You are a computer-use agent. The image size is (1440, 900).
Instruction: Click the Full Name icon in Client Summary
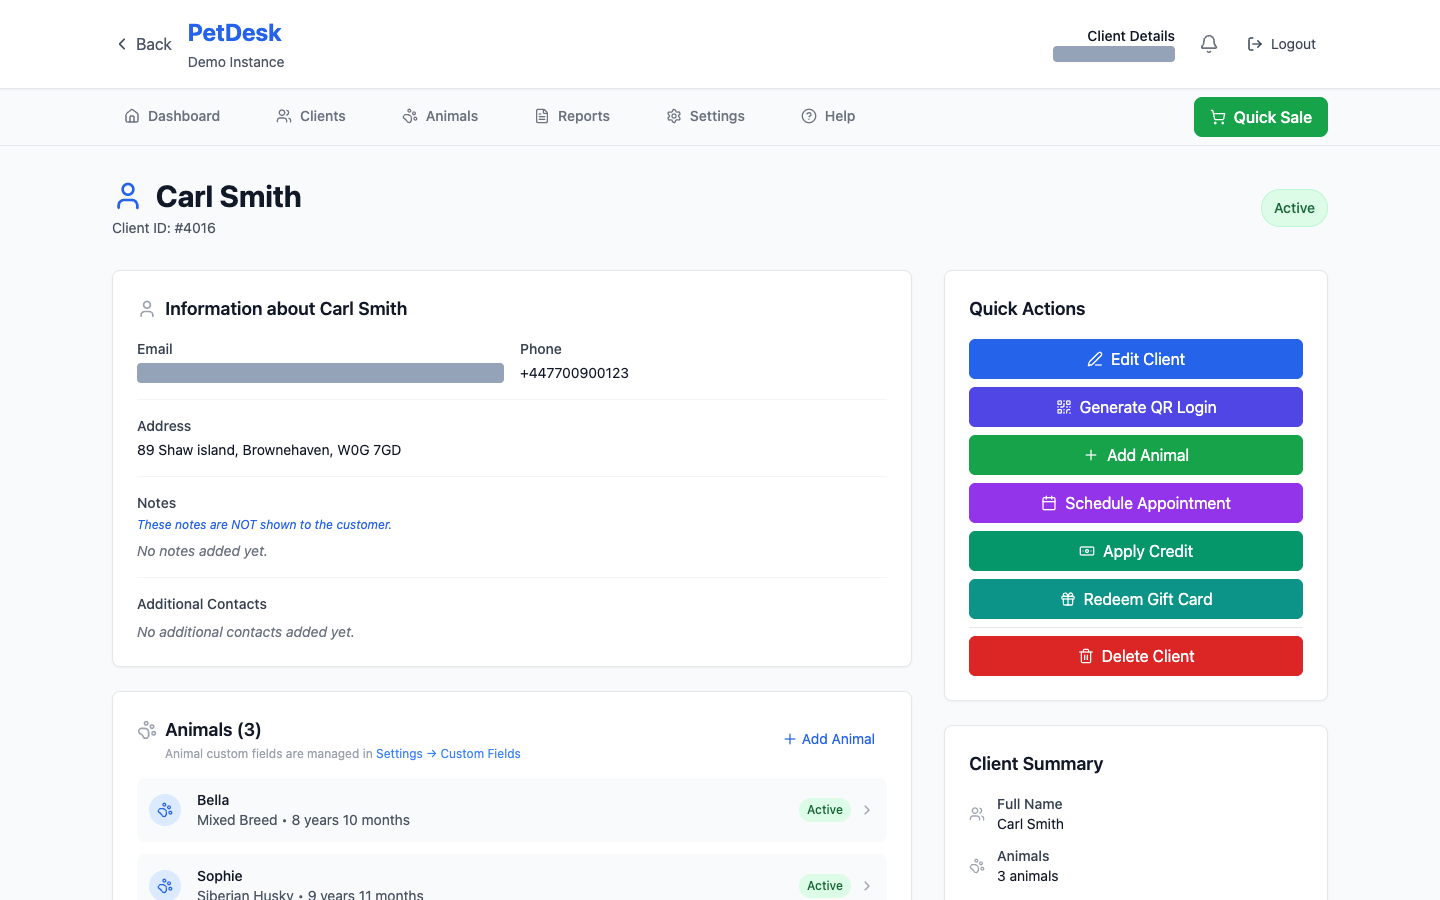pos(977,814)
